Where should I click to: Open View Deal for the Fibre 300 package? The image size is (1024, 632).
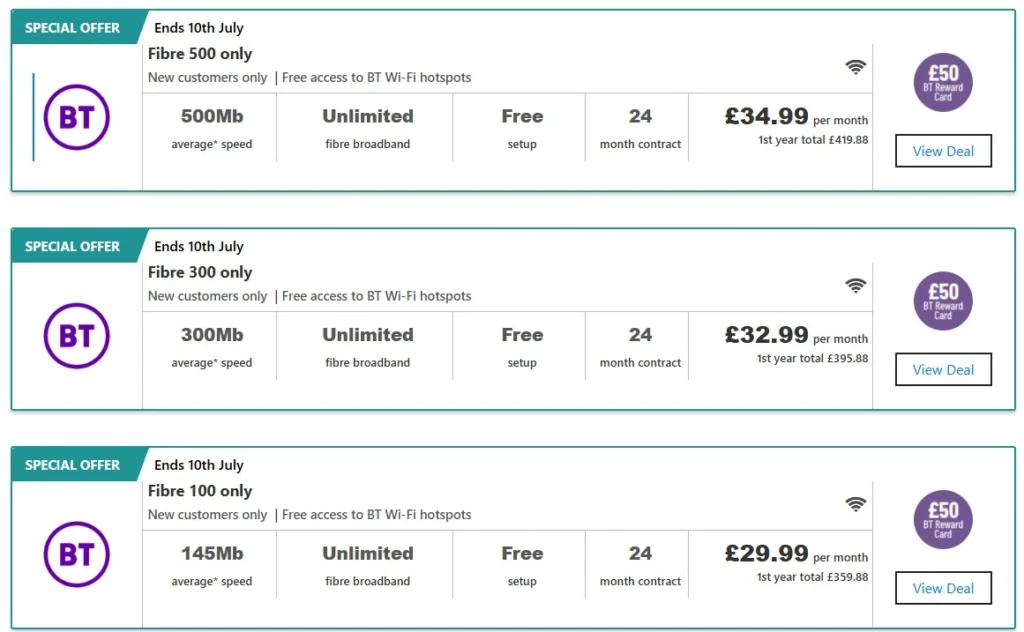tap(943, 370)
